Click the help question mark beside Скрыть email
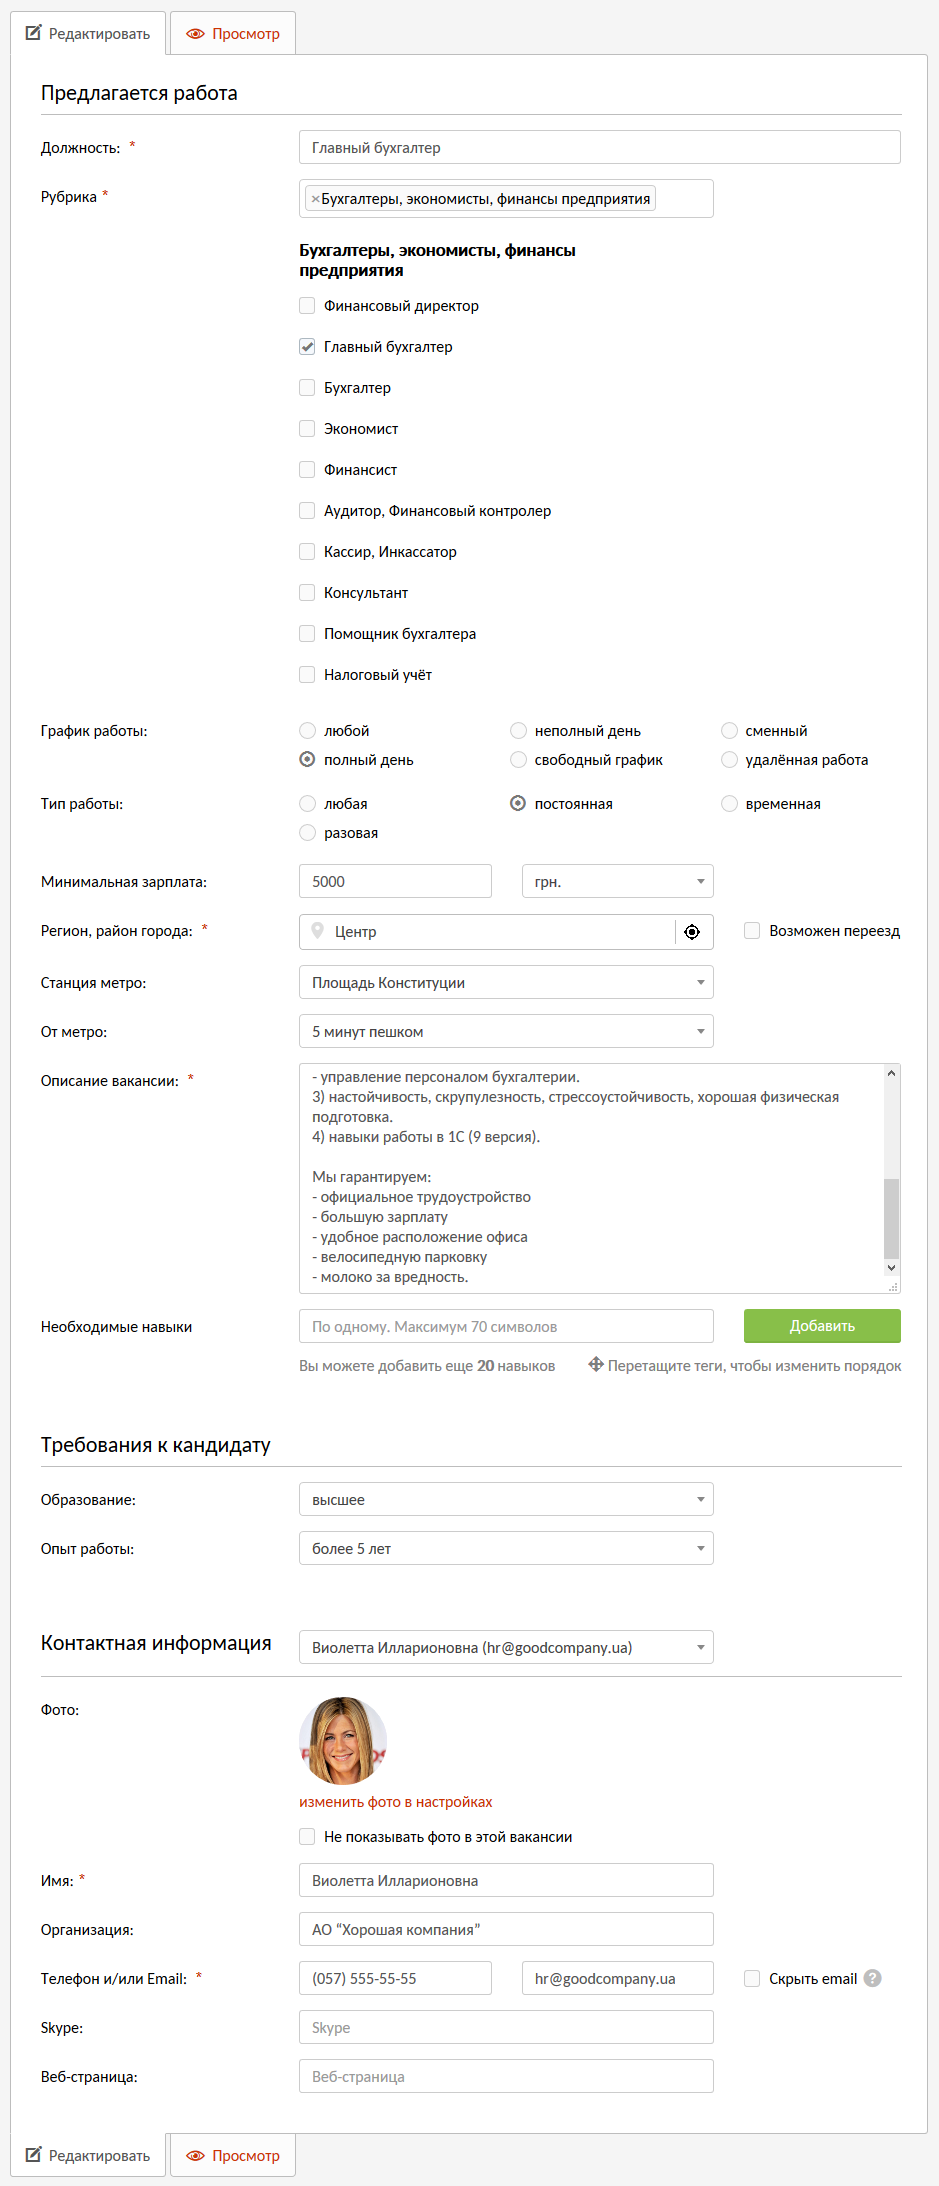This screenshot has width=939, height=2186. click(873, 1978)
